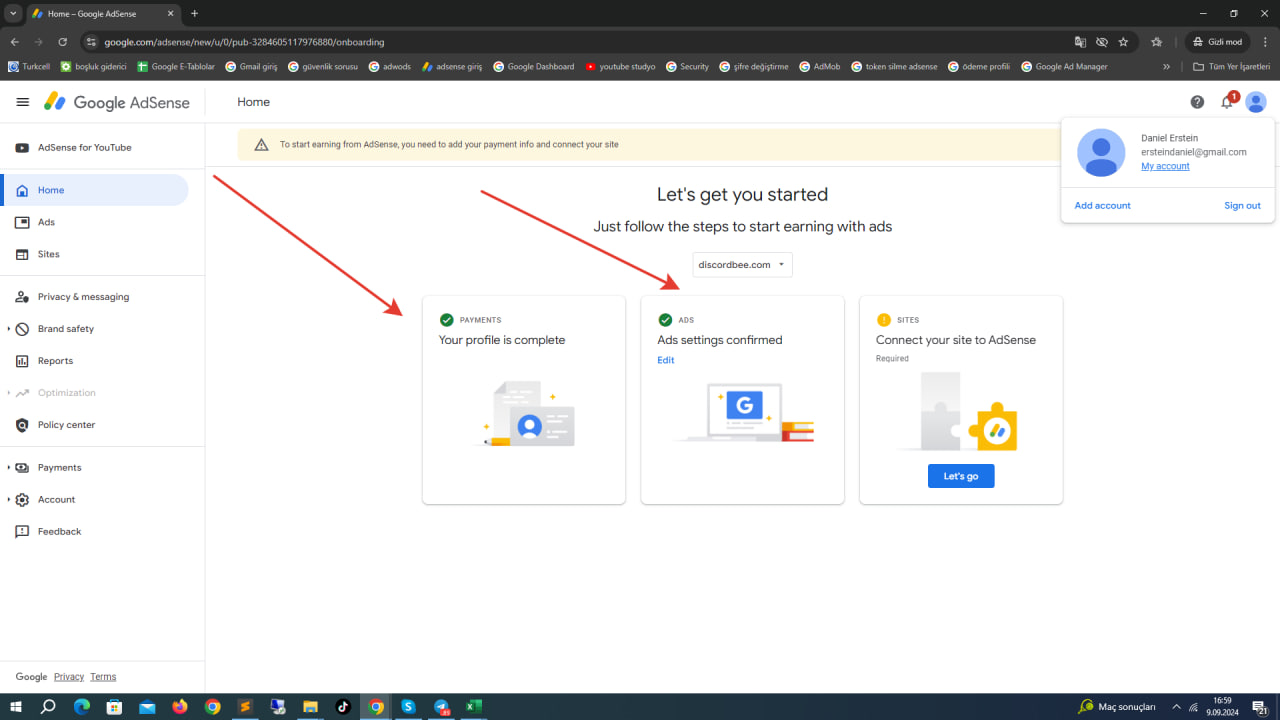Image resolution: width=1280 pixels, height=720 pixels.
Task: Open TikTok from the taskbar
Action: (343, 707)
